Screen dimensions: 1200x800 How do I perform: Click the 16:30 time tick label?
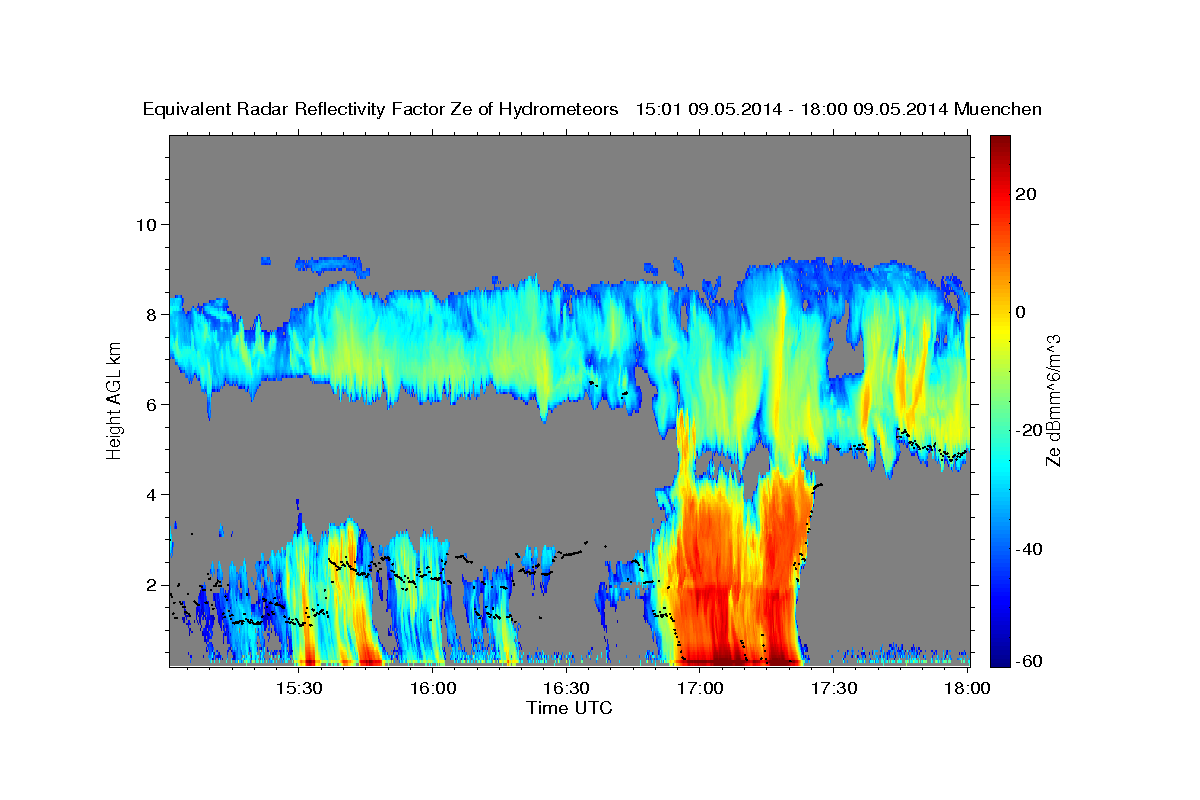[x=566, y=688]
